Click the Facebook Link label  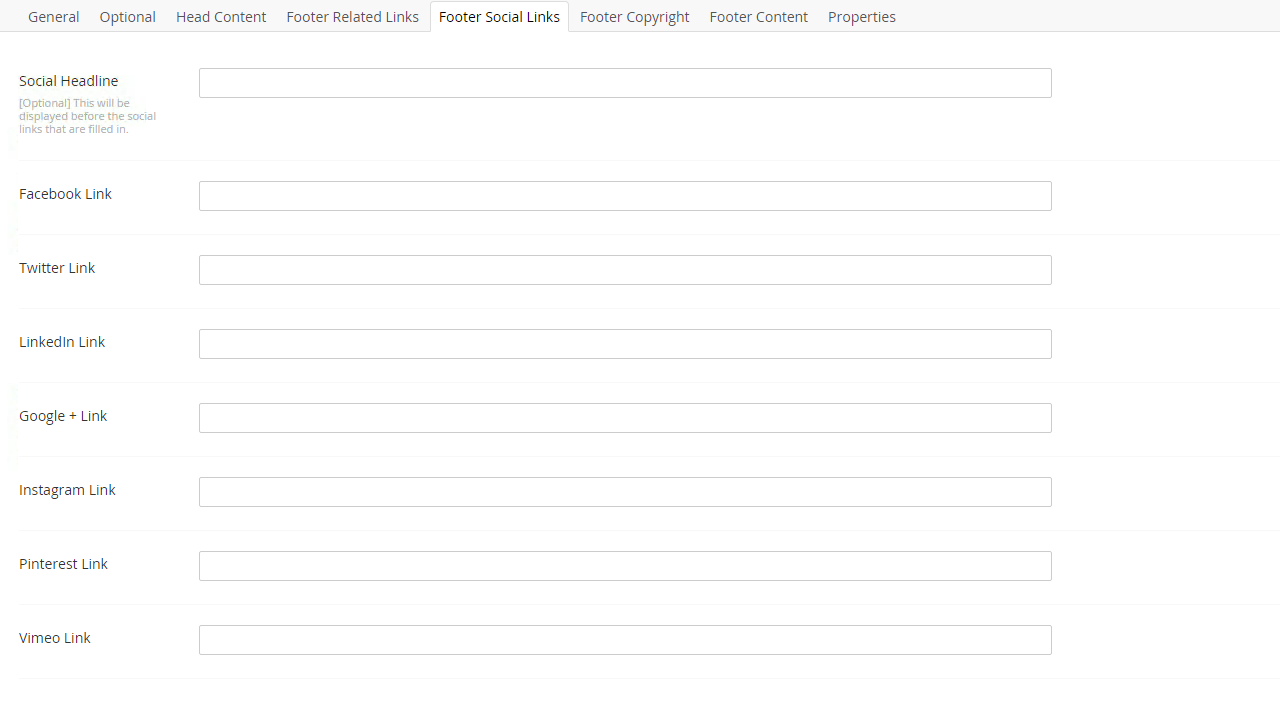[x=66, y=194]
